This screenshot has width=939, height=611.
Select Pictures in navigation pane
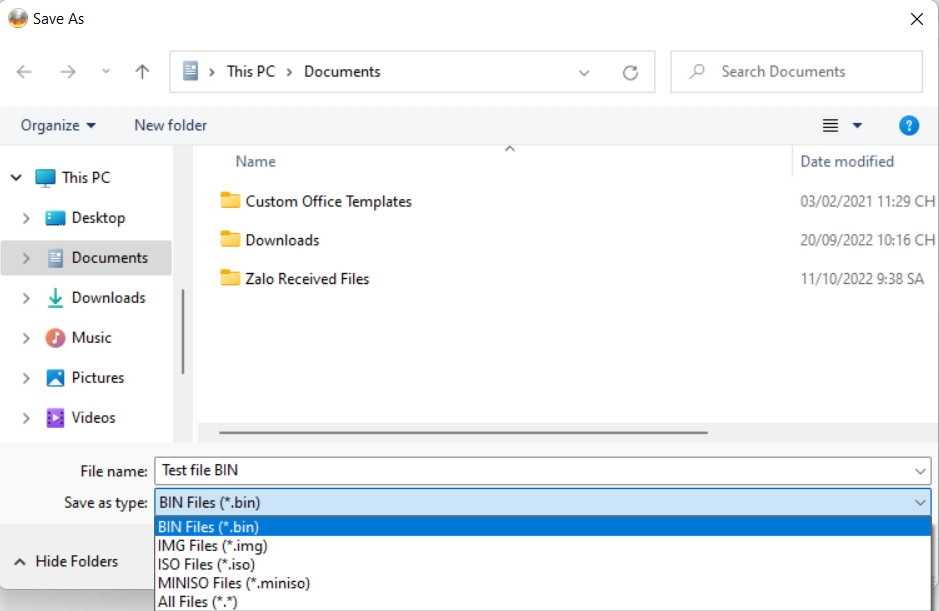[x=98, y=377]
